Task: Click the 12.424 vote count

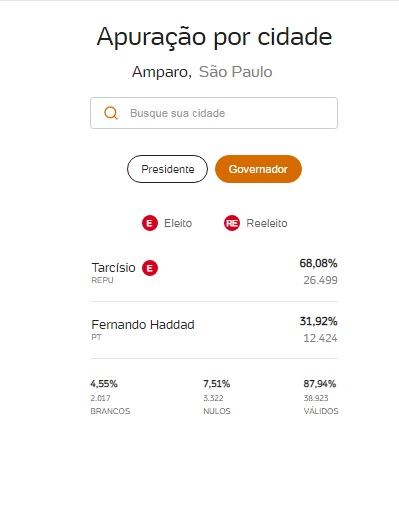Action: click(x=320, y=338)
